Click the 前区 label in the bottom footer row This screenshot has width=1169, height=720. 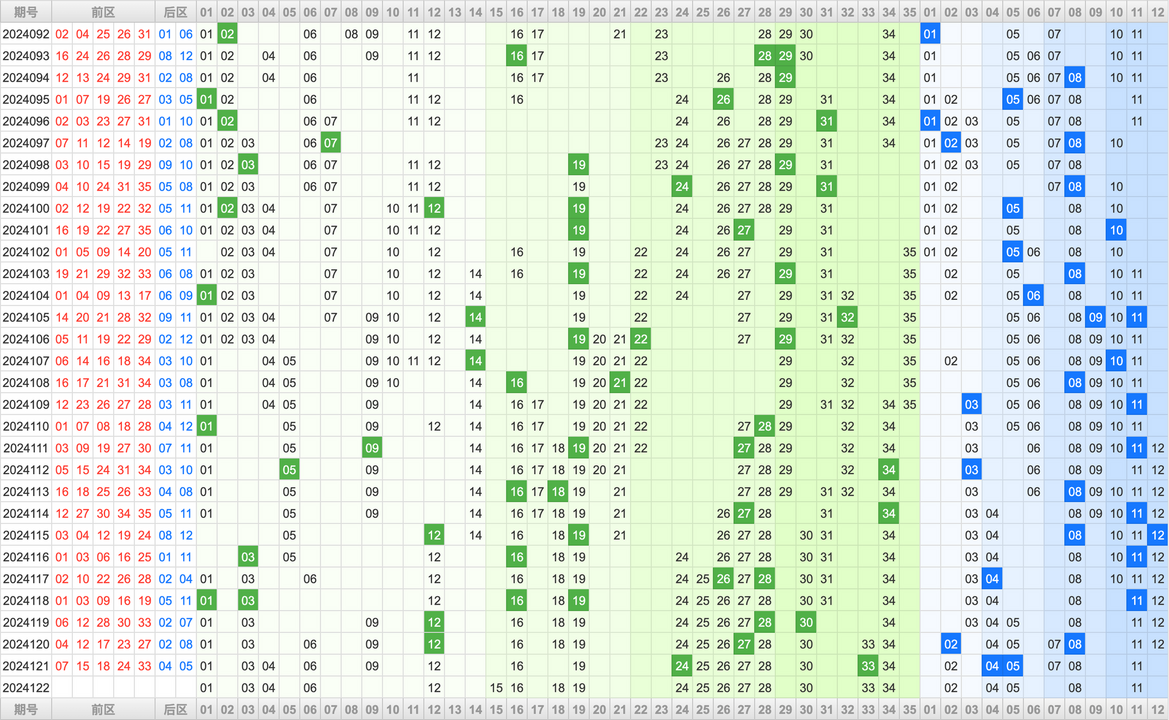pyautogui.click(x=104, y=710)
